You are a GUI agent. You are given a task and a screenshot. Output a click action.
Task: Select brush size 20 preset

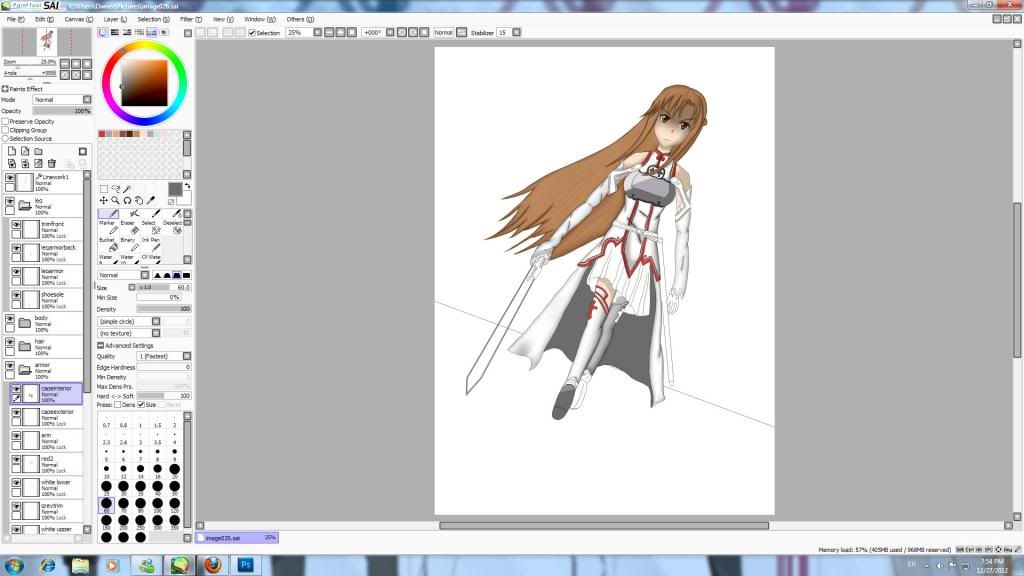click(174, 471)
